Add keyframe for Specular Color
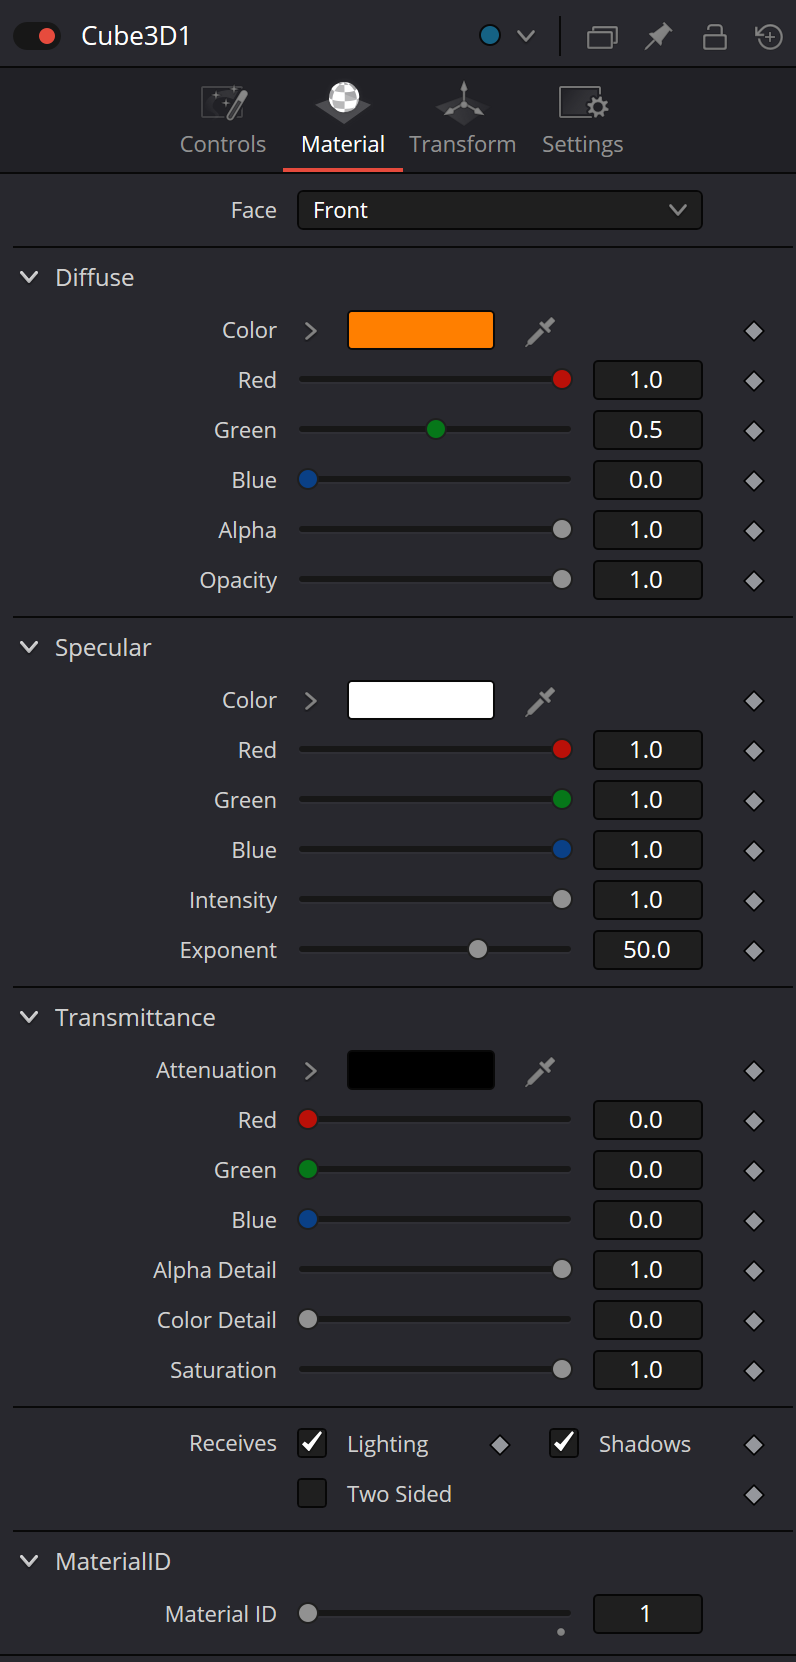The image size is (796, 1662). point(754,701)
